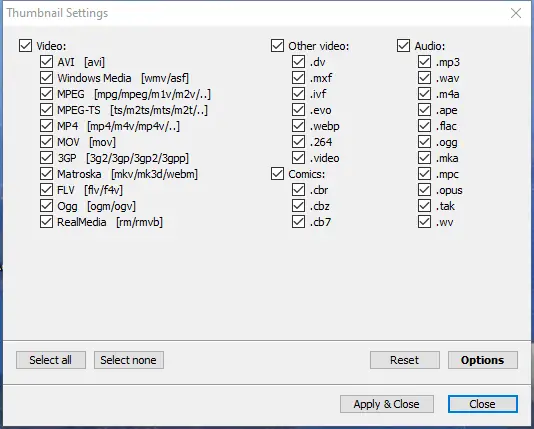Toggle the MPEG-TS checkbox

46,110
